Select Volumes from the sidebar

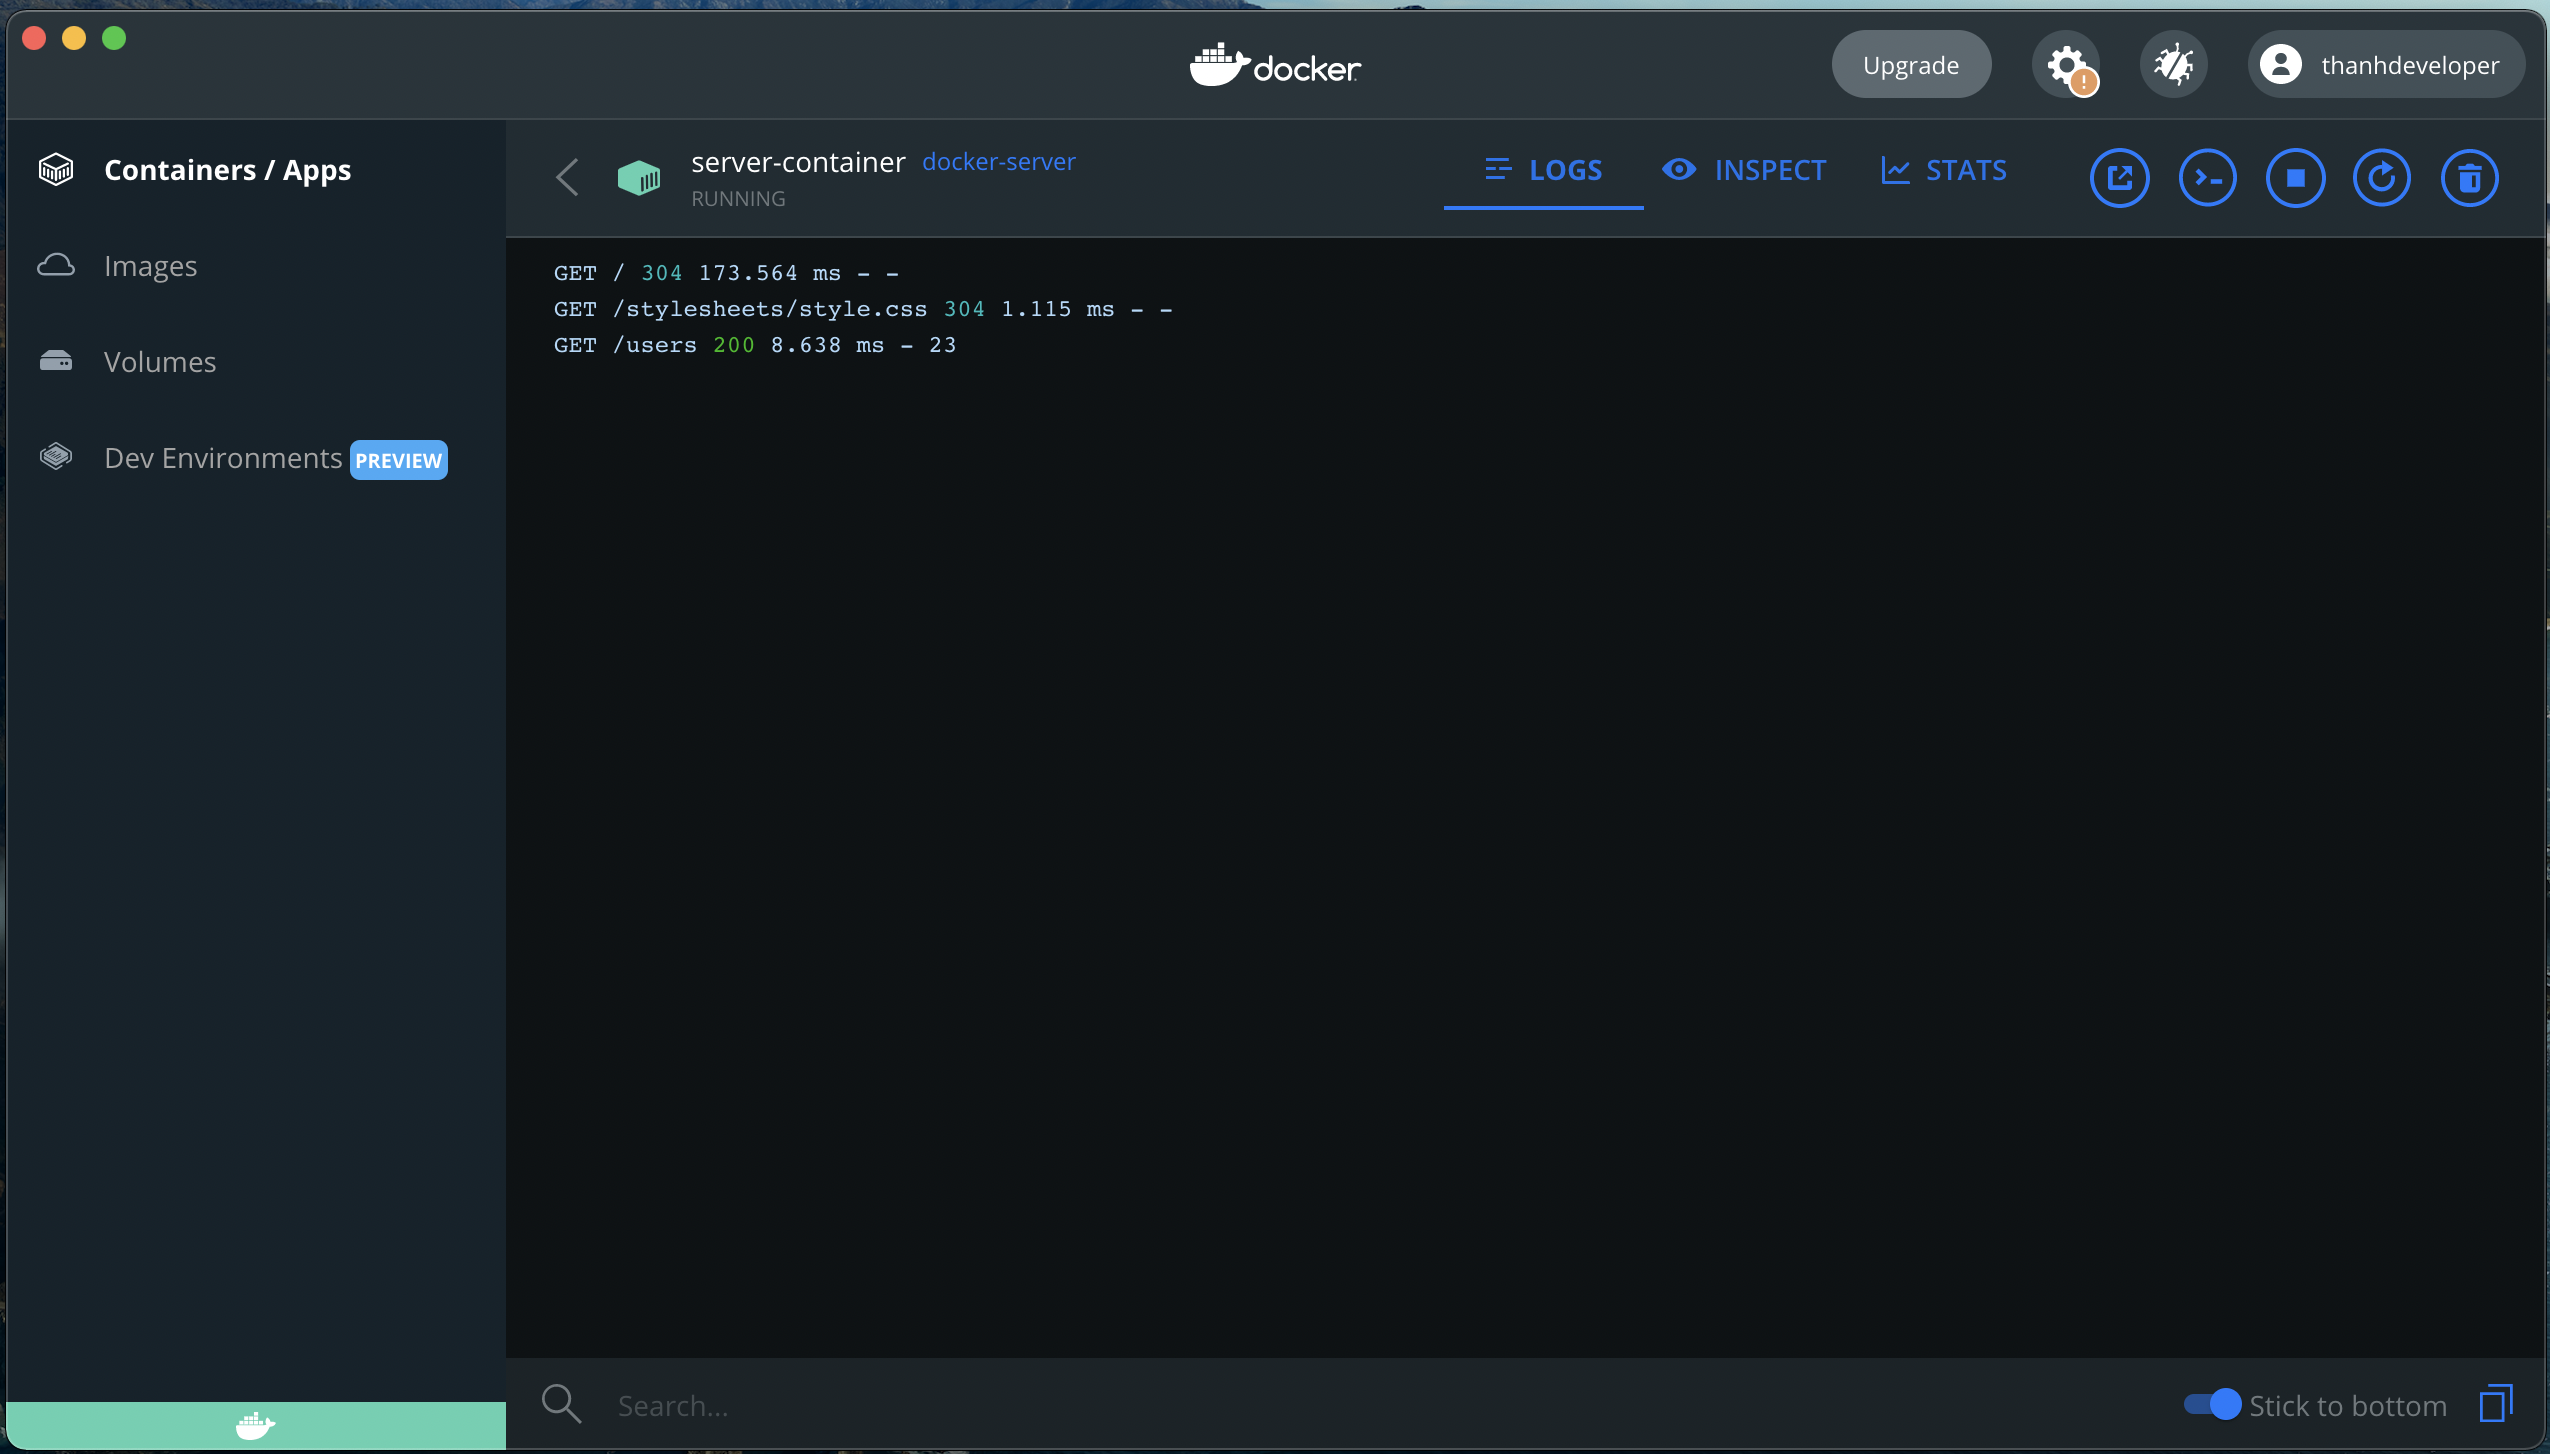(x=159, y=361)
